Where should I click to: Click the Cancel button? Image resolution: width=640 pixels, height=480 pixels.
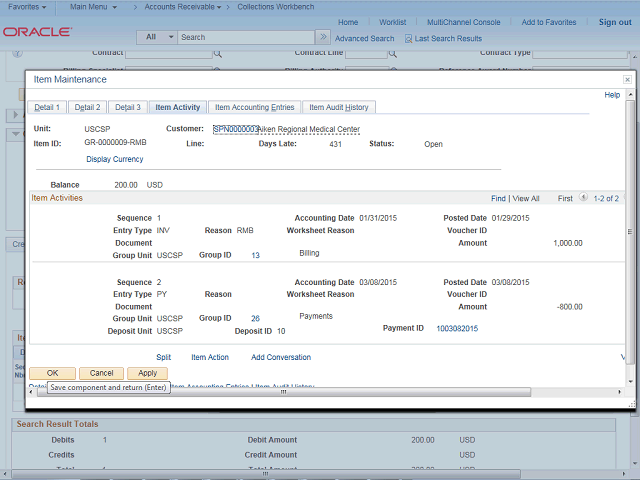pyautogui.click(x=101, y=373)
